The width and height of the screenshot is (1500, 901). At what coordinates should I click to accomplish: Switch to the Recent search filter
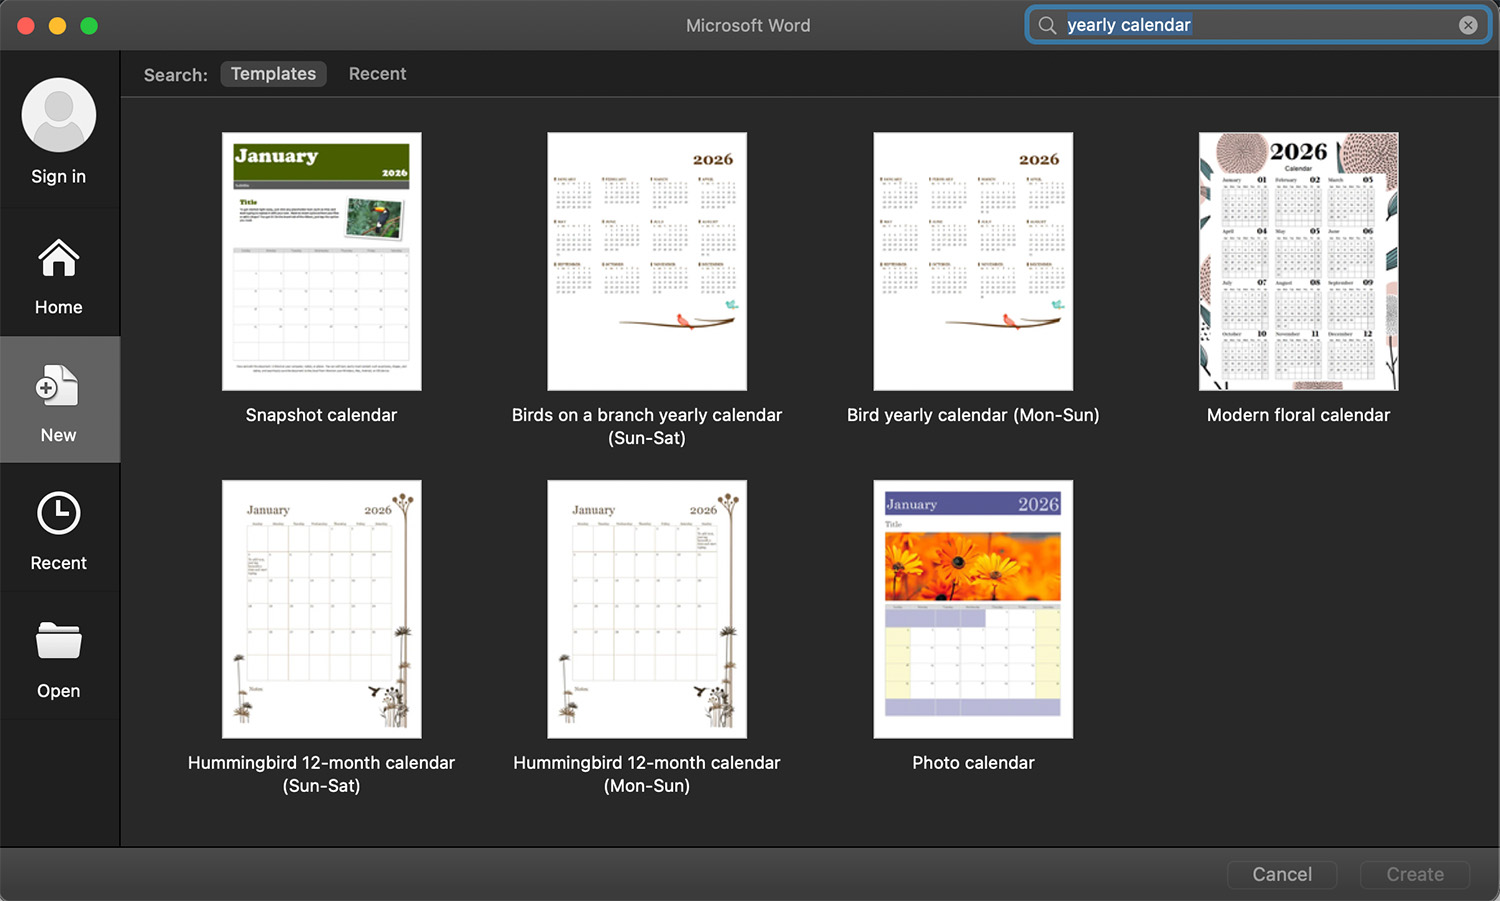point(377,73)
